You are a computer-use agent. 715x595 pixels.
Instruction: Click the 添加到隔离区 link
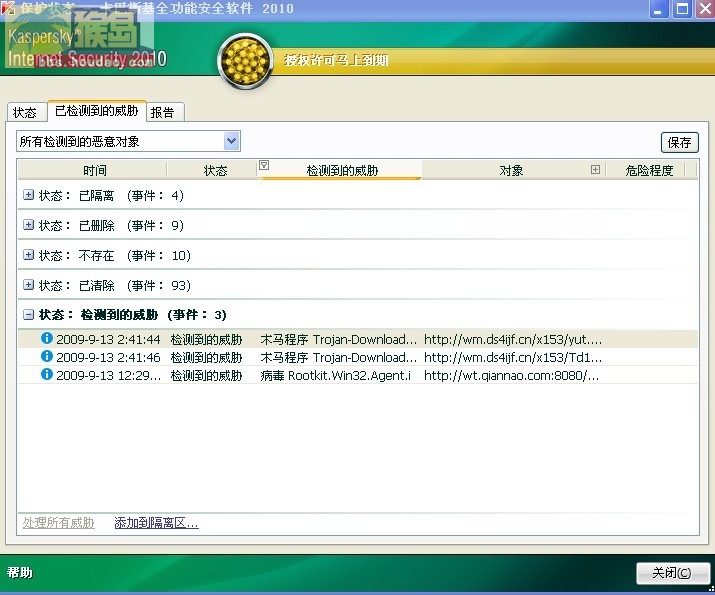(156, 523)
